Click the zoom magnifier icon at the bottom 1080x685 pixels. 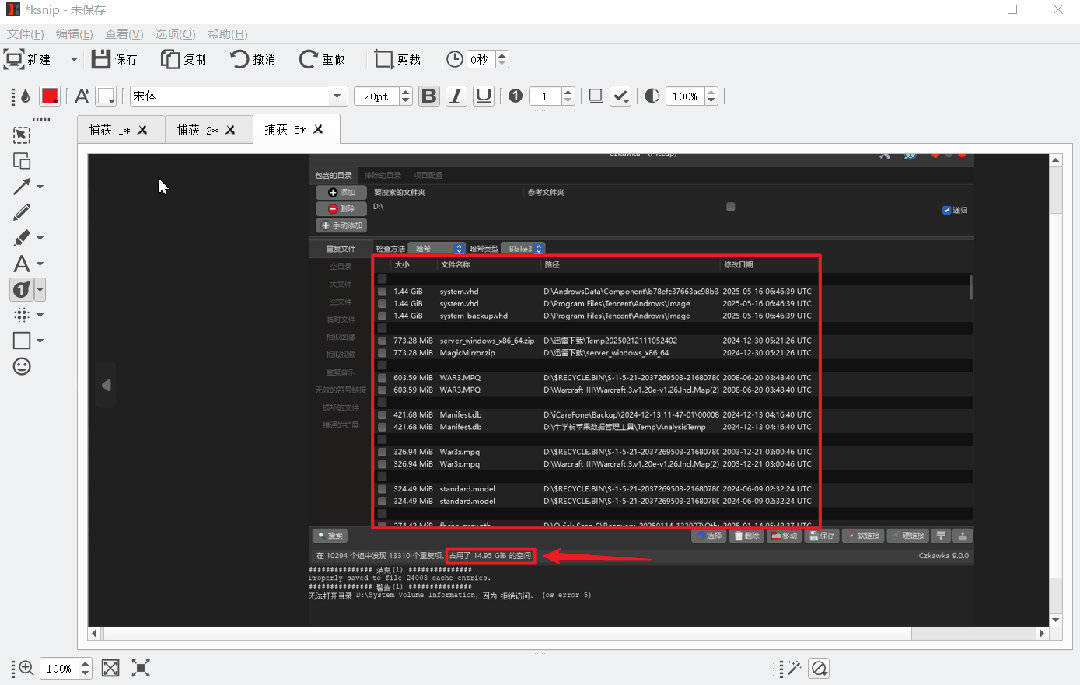(26, 668)
